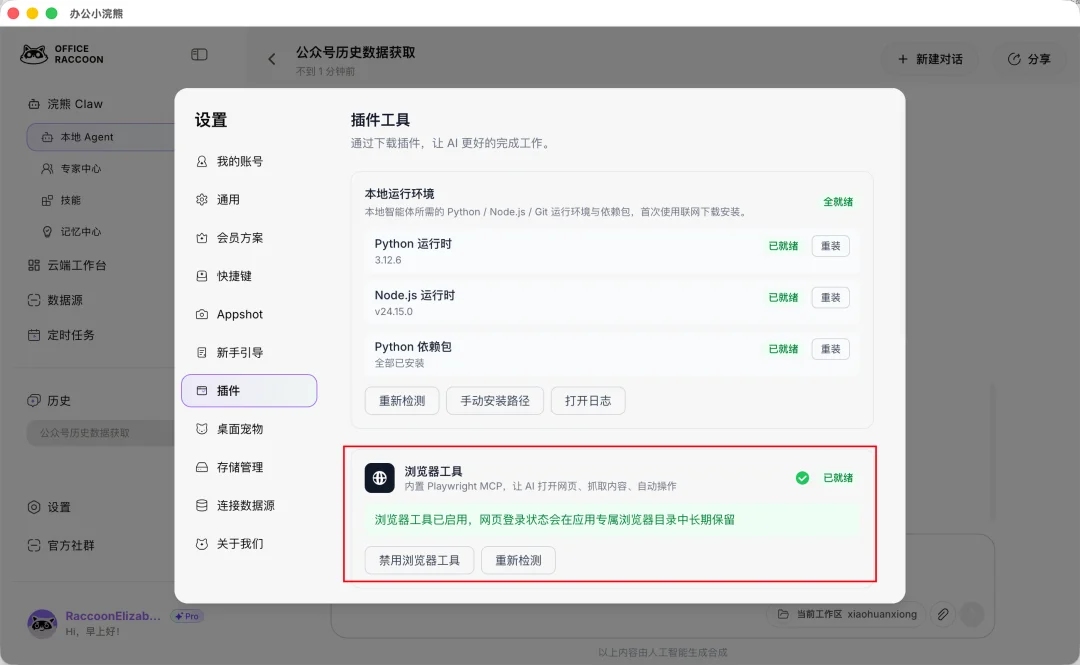The image size is (1080, 665).
Task: Select 公众号历史数据获取 history entry
Action: 101,433
